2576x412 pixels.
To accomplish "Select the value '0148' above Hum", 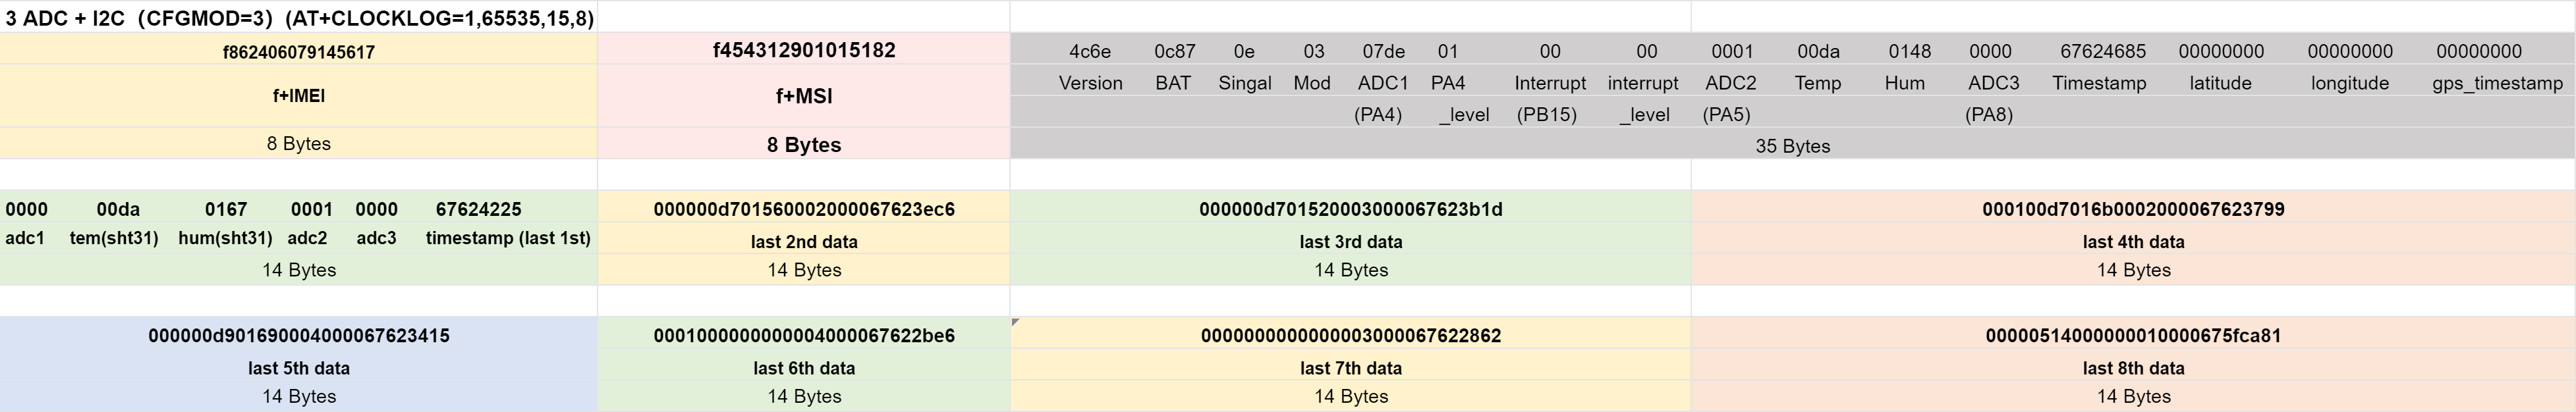I will 1910,51.
